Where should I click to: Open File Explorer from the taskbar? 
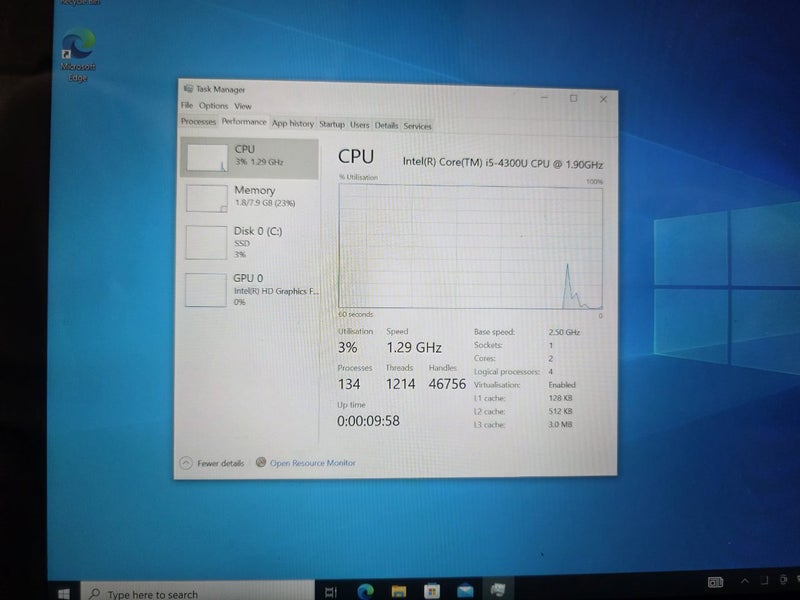point(397,591)
